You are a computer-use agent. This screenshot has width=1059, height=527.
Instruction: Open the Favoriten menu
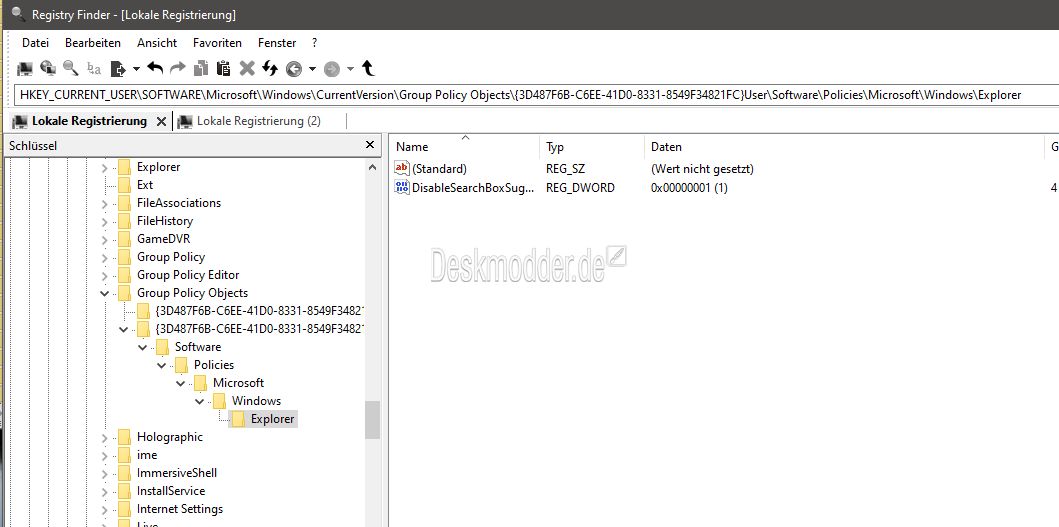point(217,43)
